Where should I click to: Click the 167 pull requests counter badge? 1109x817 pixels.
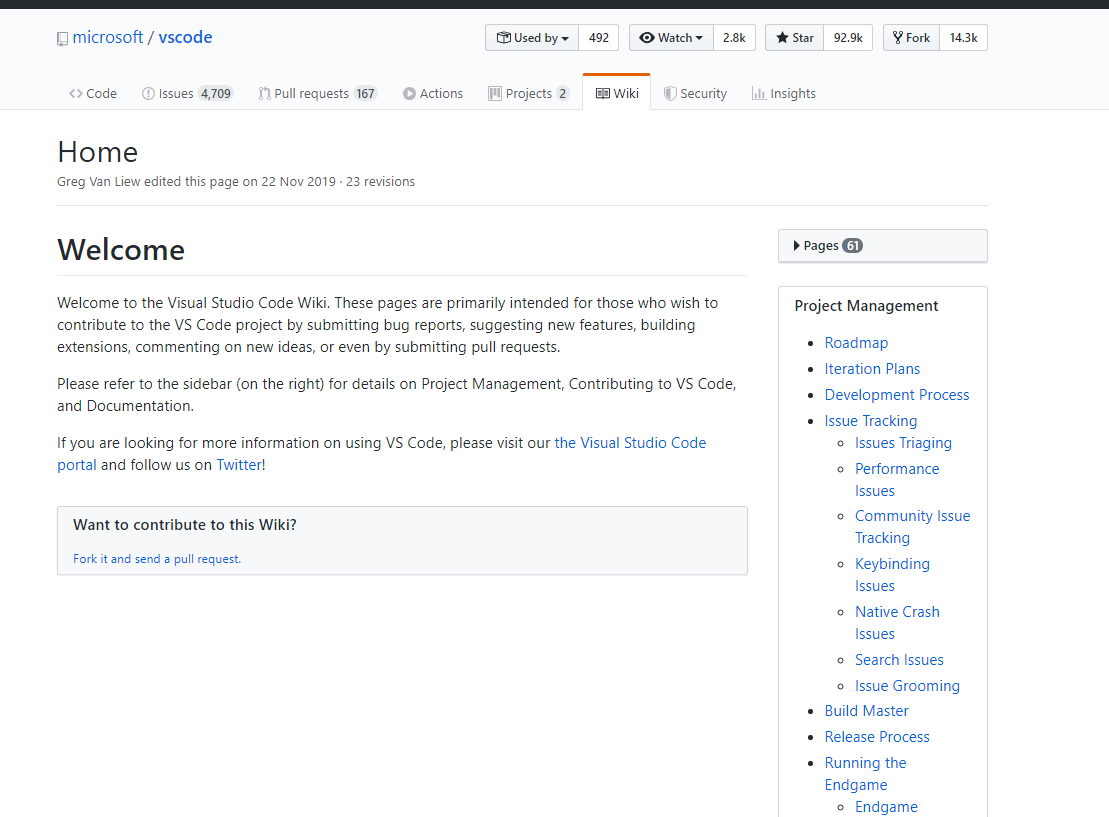click(365, 93)
